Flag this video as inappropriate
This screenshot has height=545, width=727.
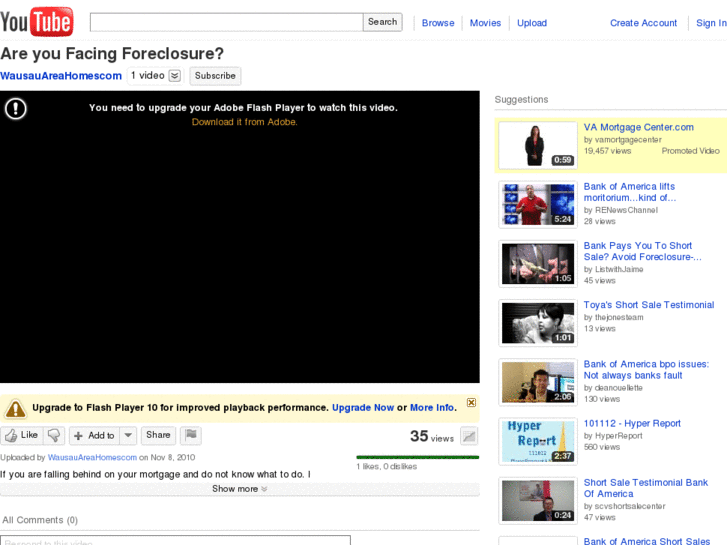(x=191, y=435)
